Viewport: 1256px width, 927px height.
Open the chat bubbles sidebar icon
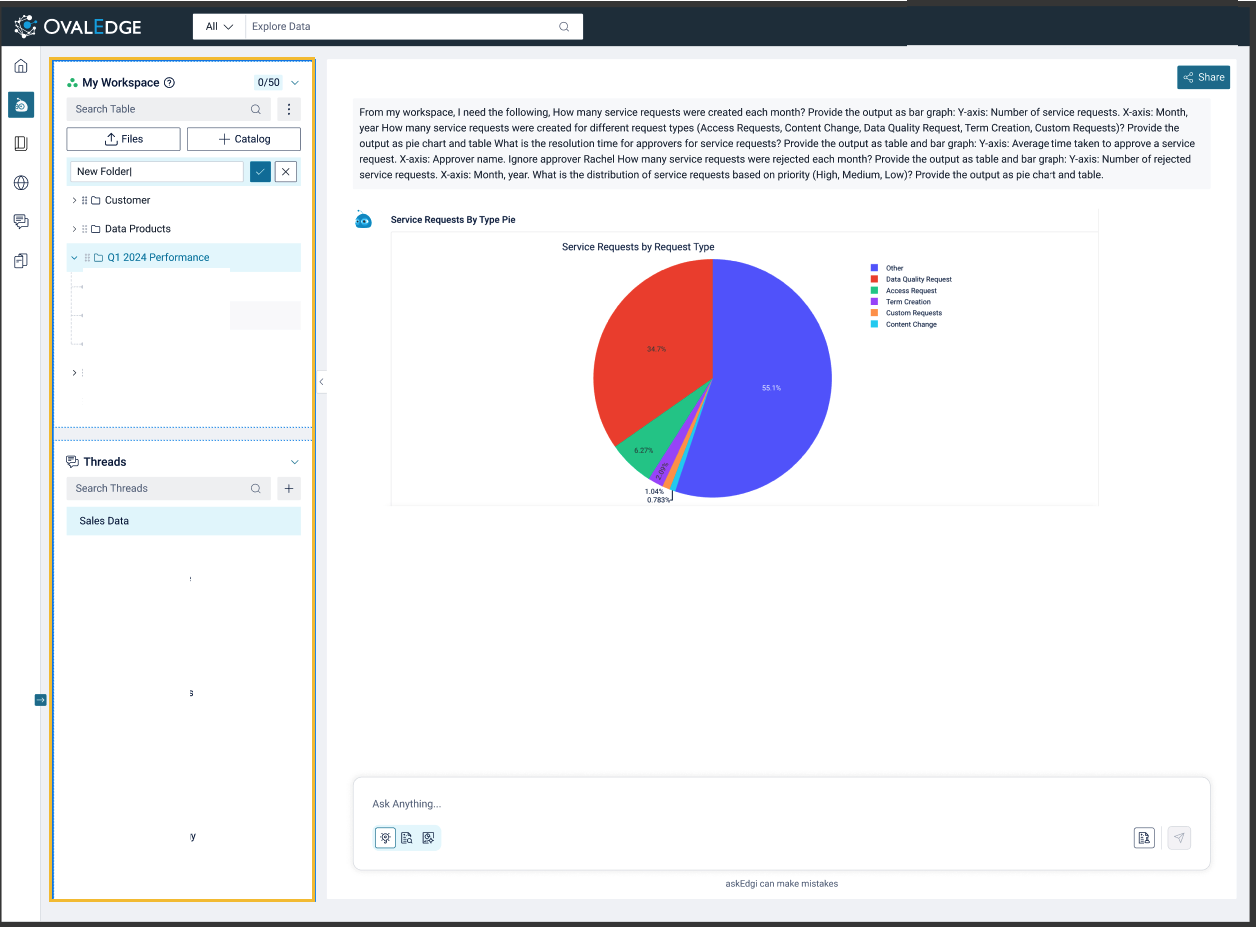[x=21, y=221]
